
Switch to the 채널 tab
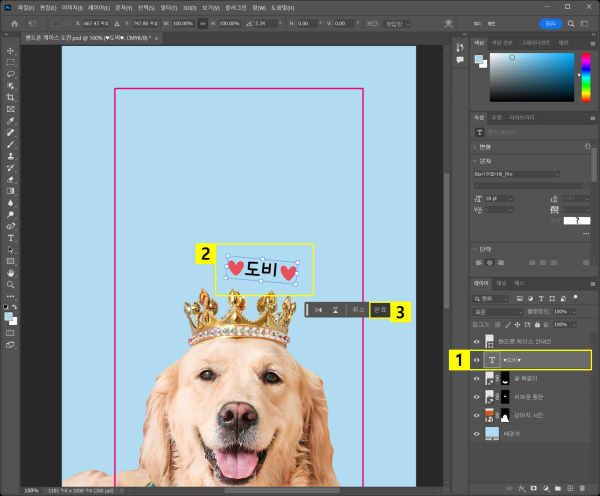tap(500, 284)
